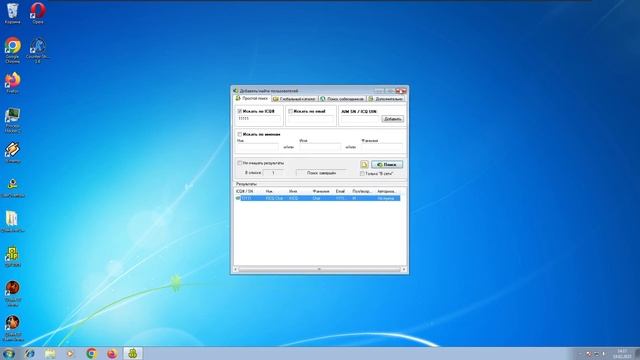The image size is (640, 360).
Task: Switch to the QIP taskbar button
Action: pyautogui.click(x=133, y=353)
